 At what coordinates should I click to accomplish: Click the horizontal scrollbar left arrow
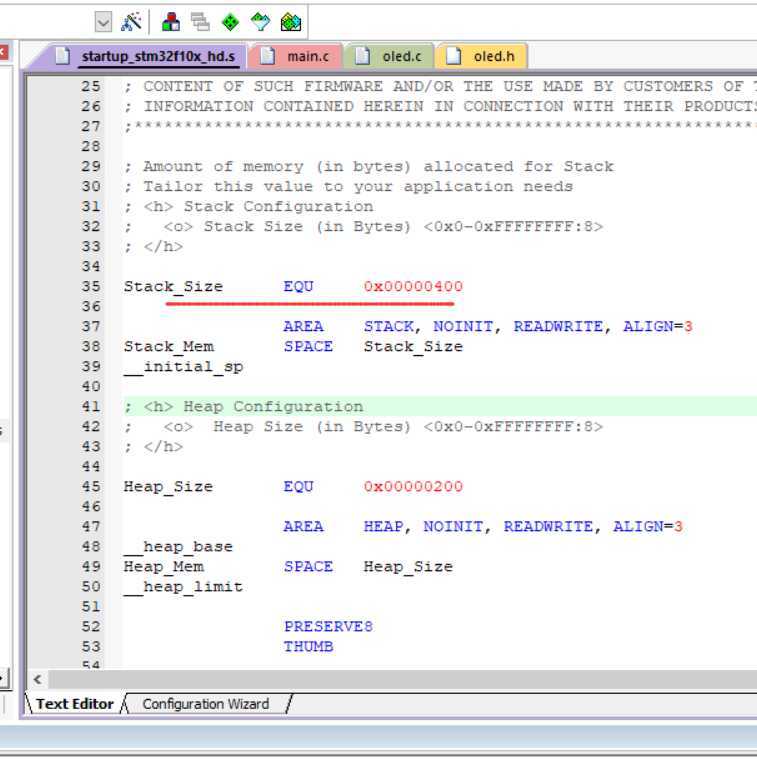click(x=38, y=680)
